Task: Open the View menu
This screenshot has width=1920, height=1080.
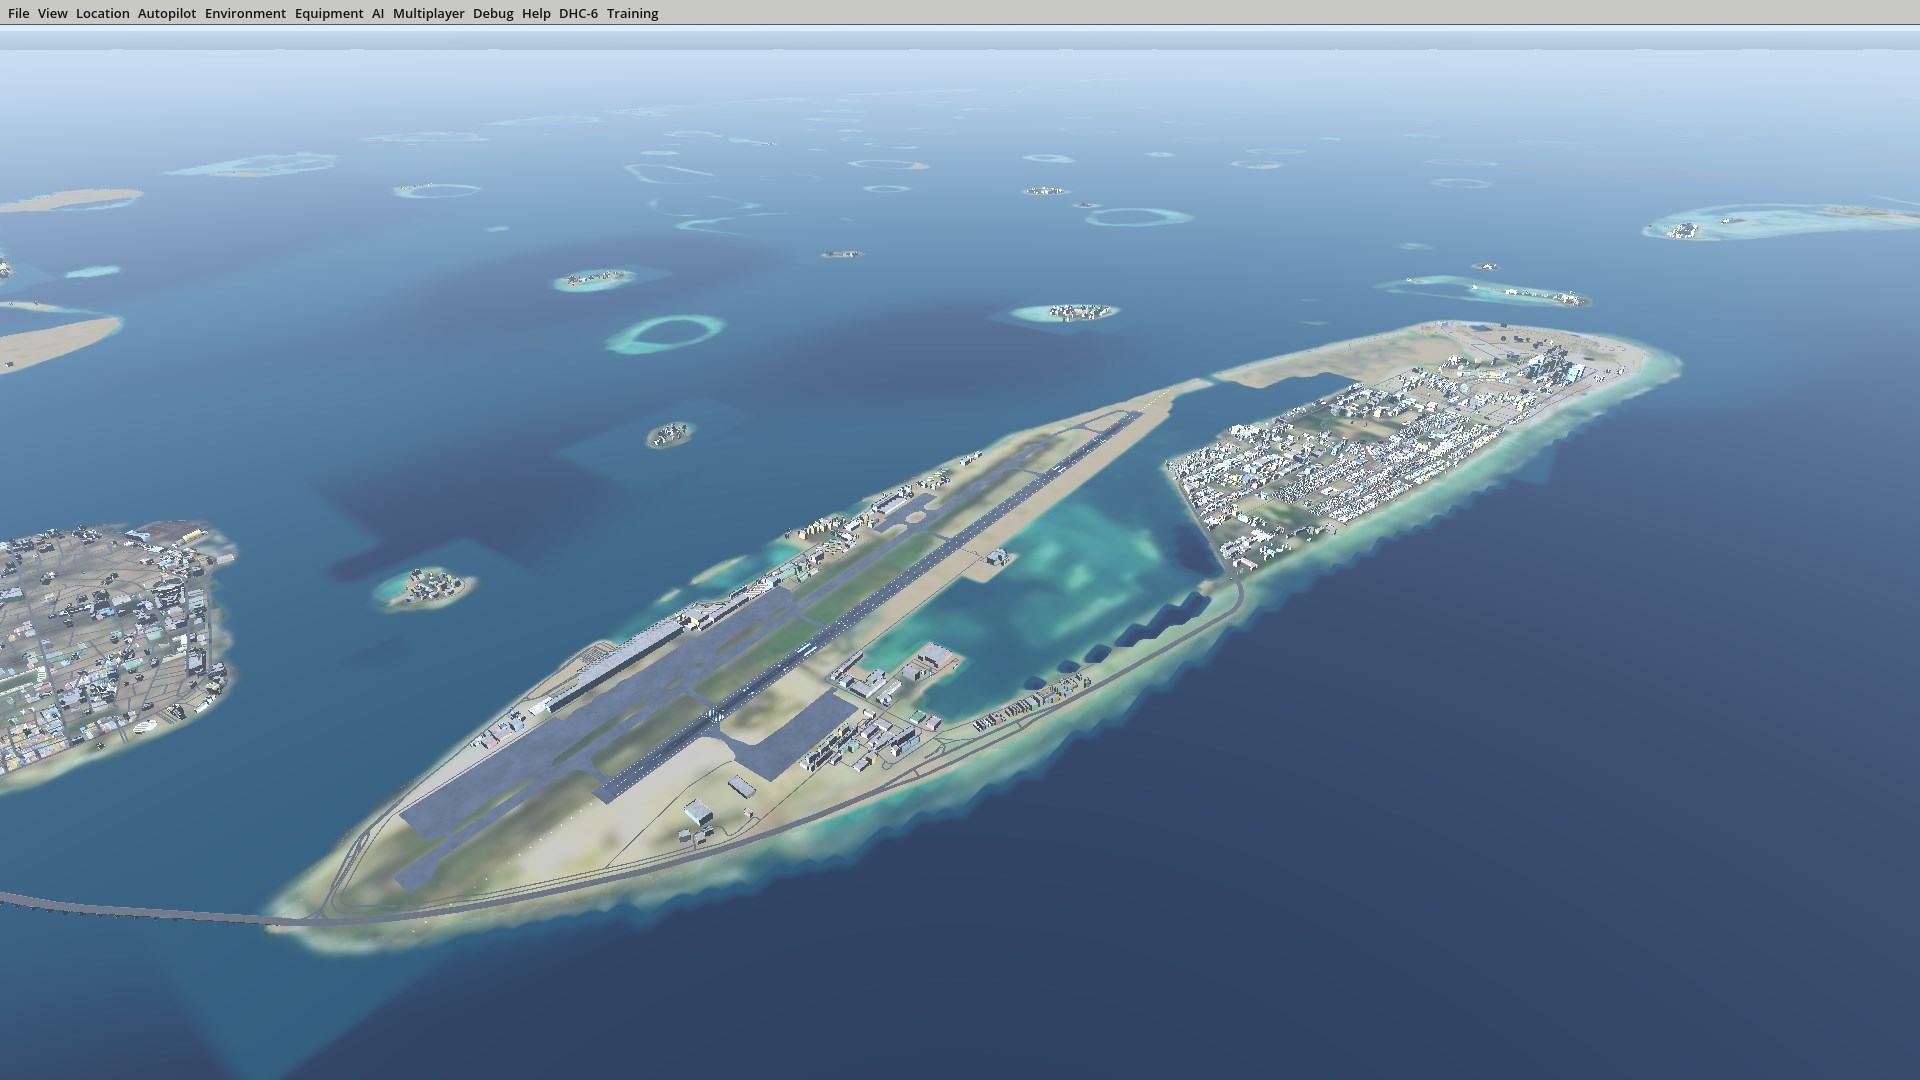Action: point(52,13)
